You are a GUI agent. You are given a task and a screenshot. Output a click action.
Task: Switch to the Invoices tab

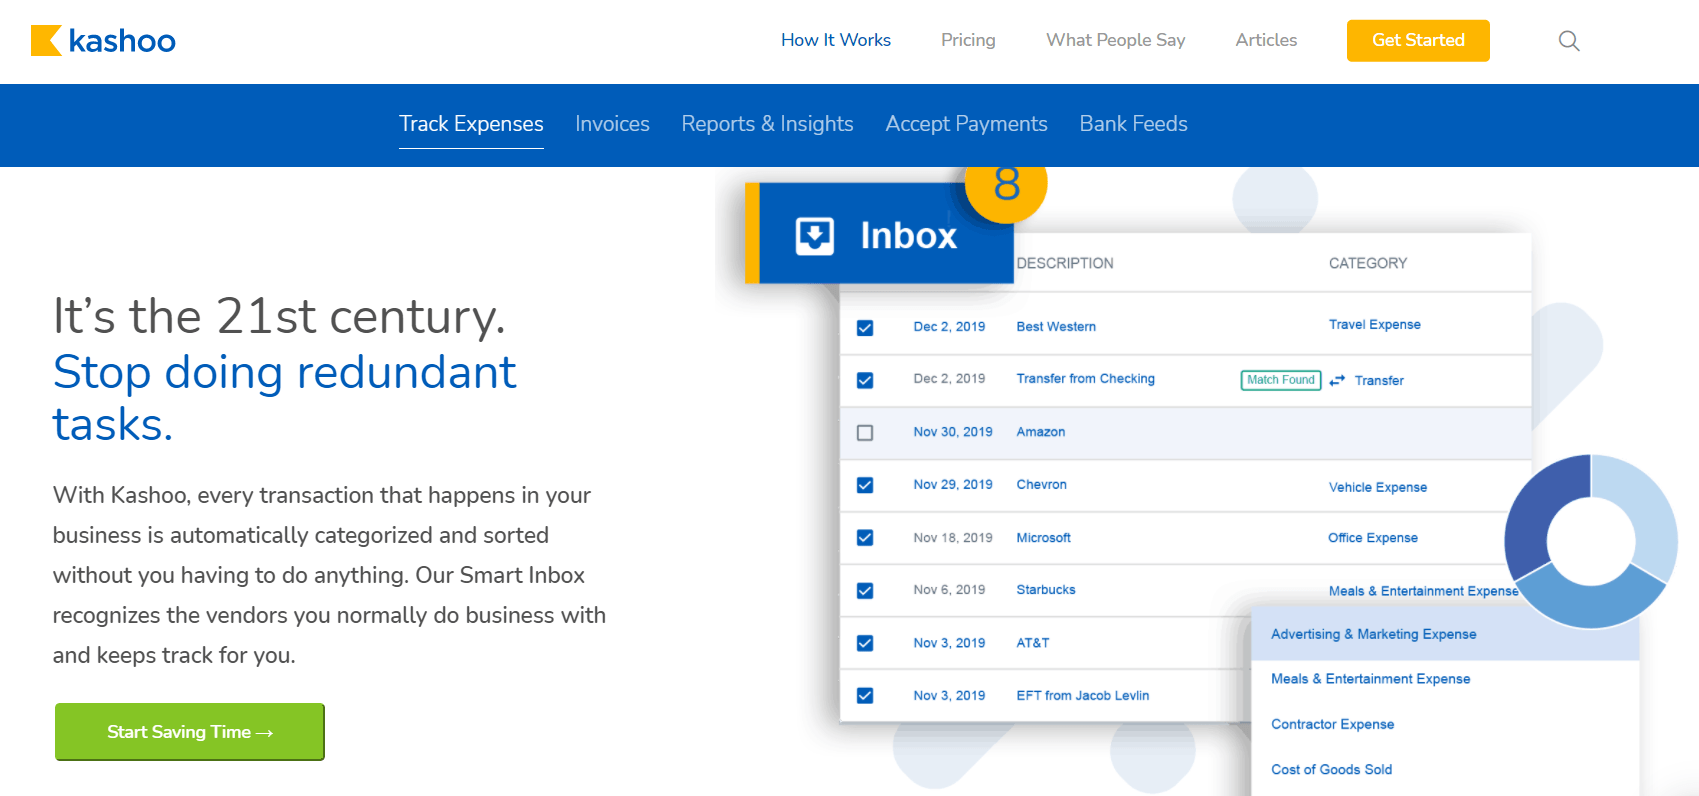612,124
